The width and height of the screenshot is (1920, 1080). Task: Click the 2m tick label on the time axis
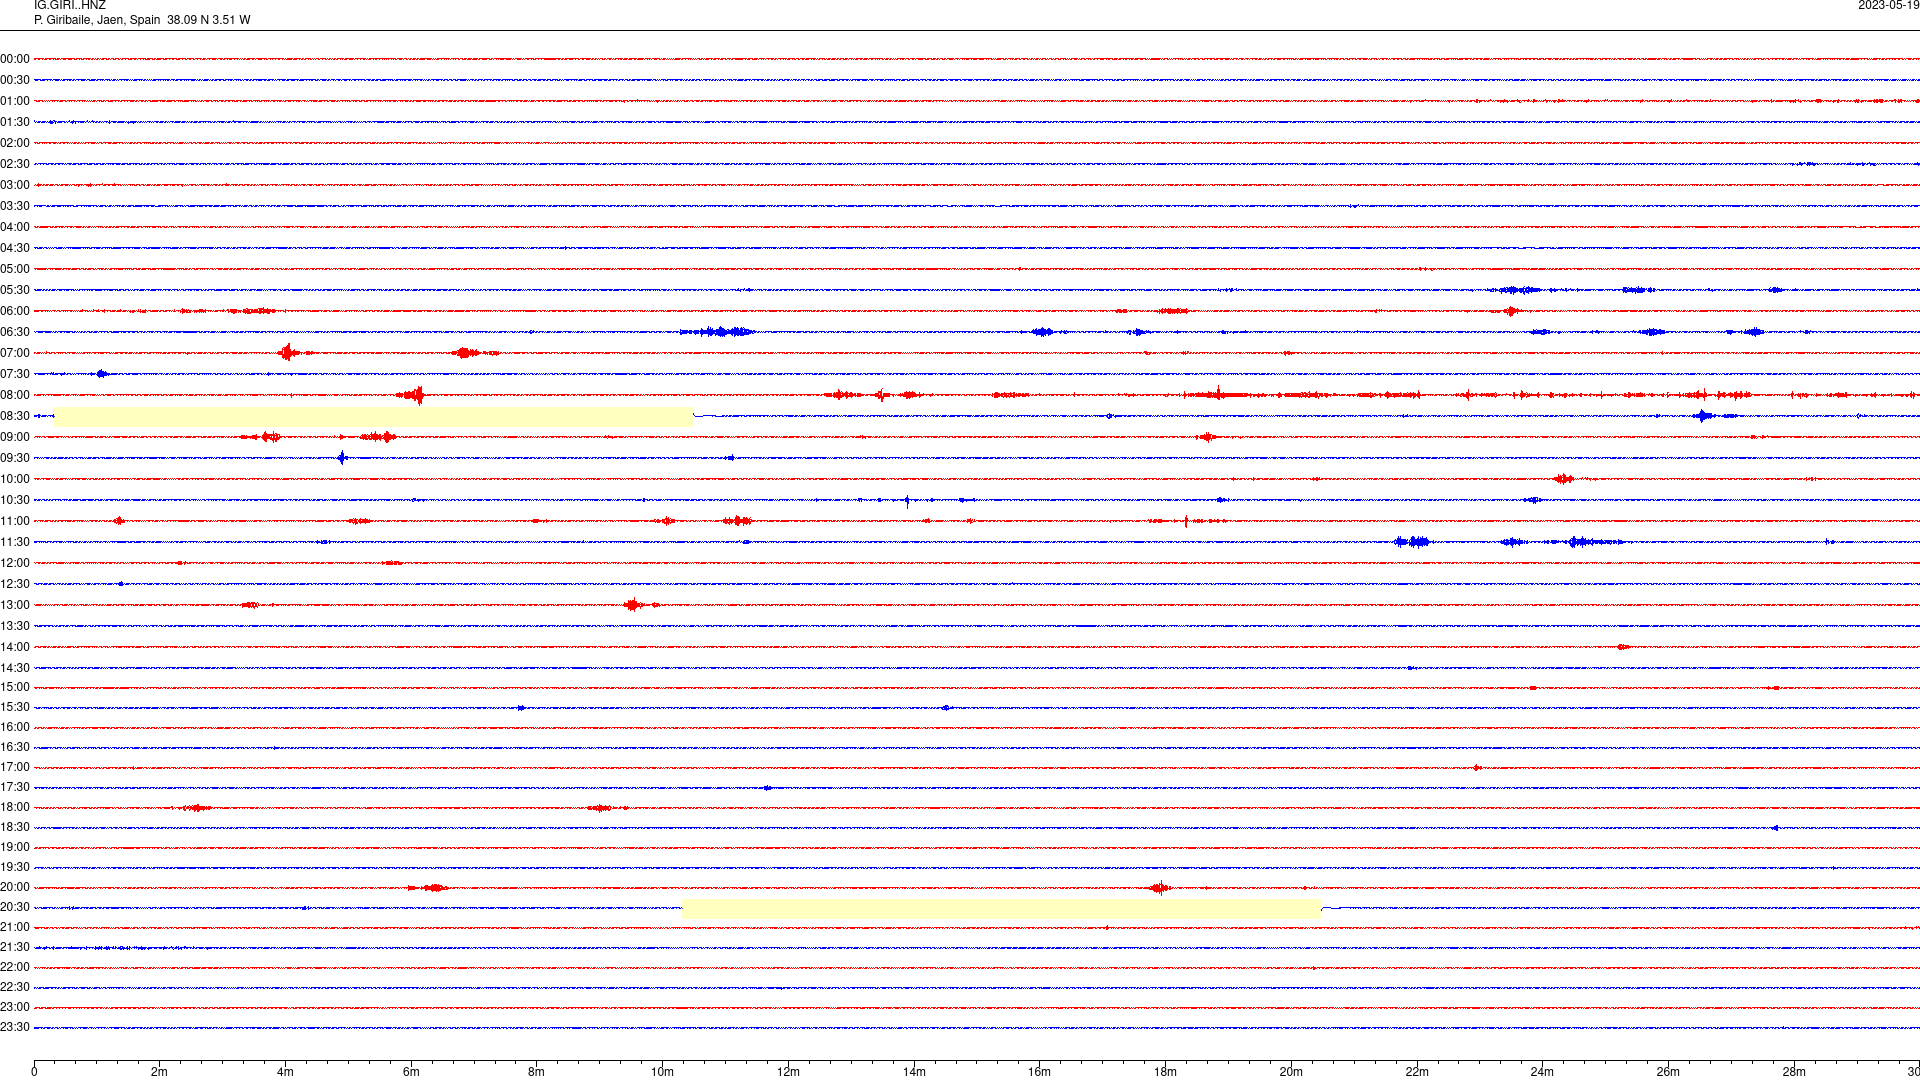coord(160,1072)
